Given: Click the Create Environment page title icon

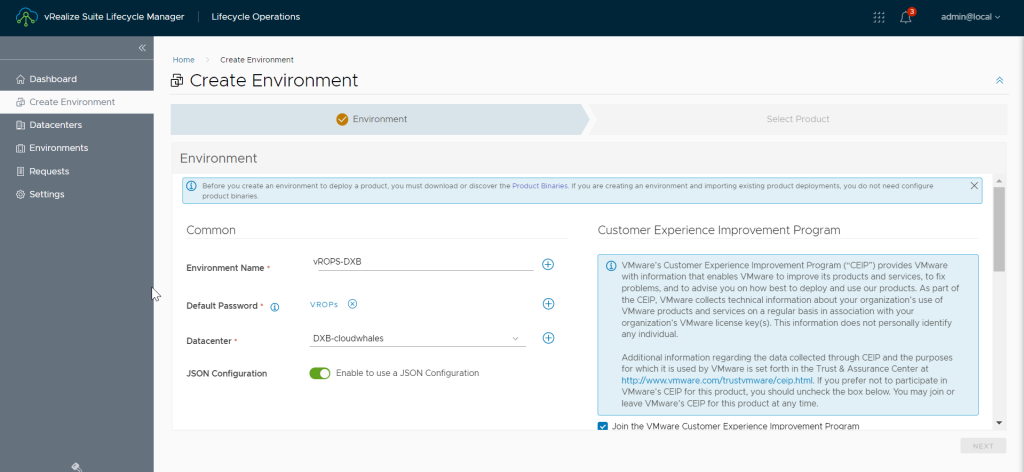Looking at the screenshot, I should tap(177, 81).
